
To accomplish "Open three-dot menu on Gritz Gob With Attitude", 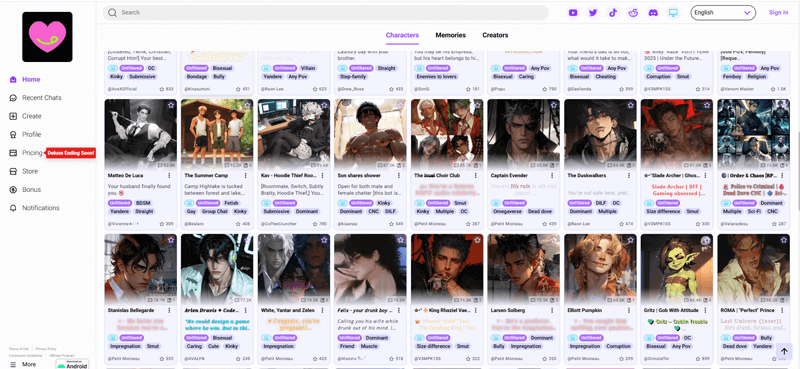I will coord(706,310).
